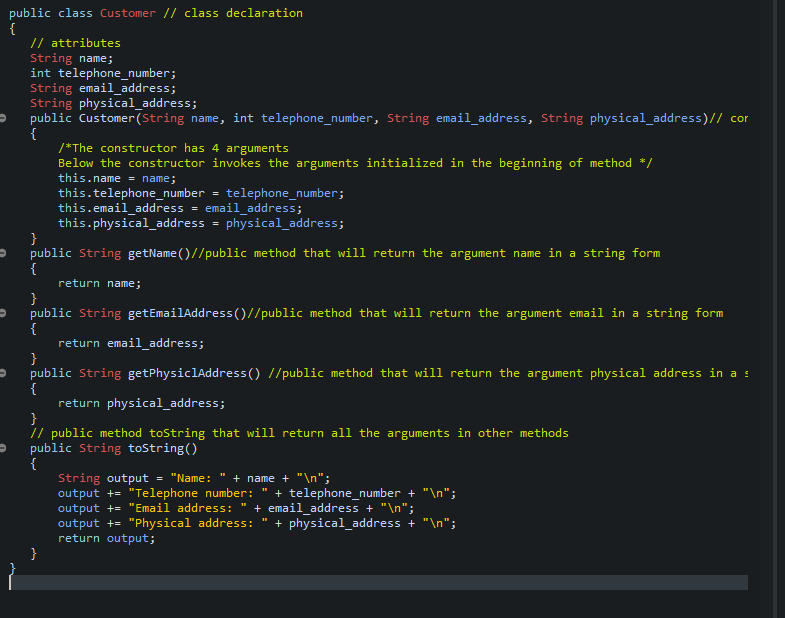The image size is (785, 618).
Task: Click 'public Customer(' constructor signature
Action: (86, 118)
